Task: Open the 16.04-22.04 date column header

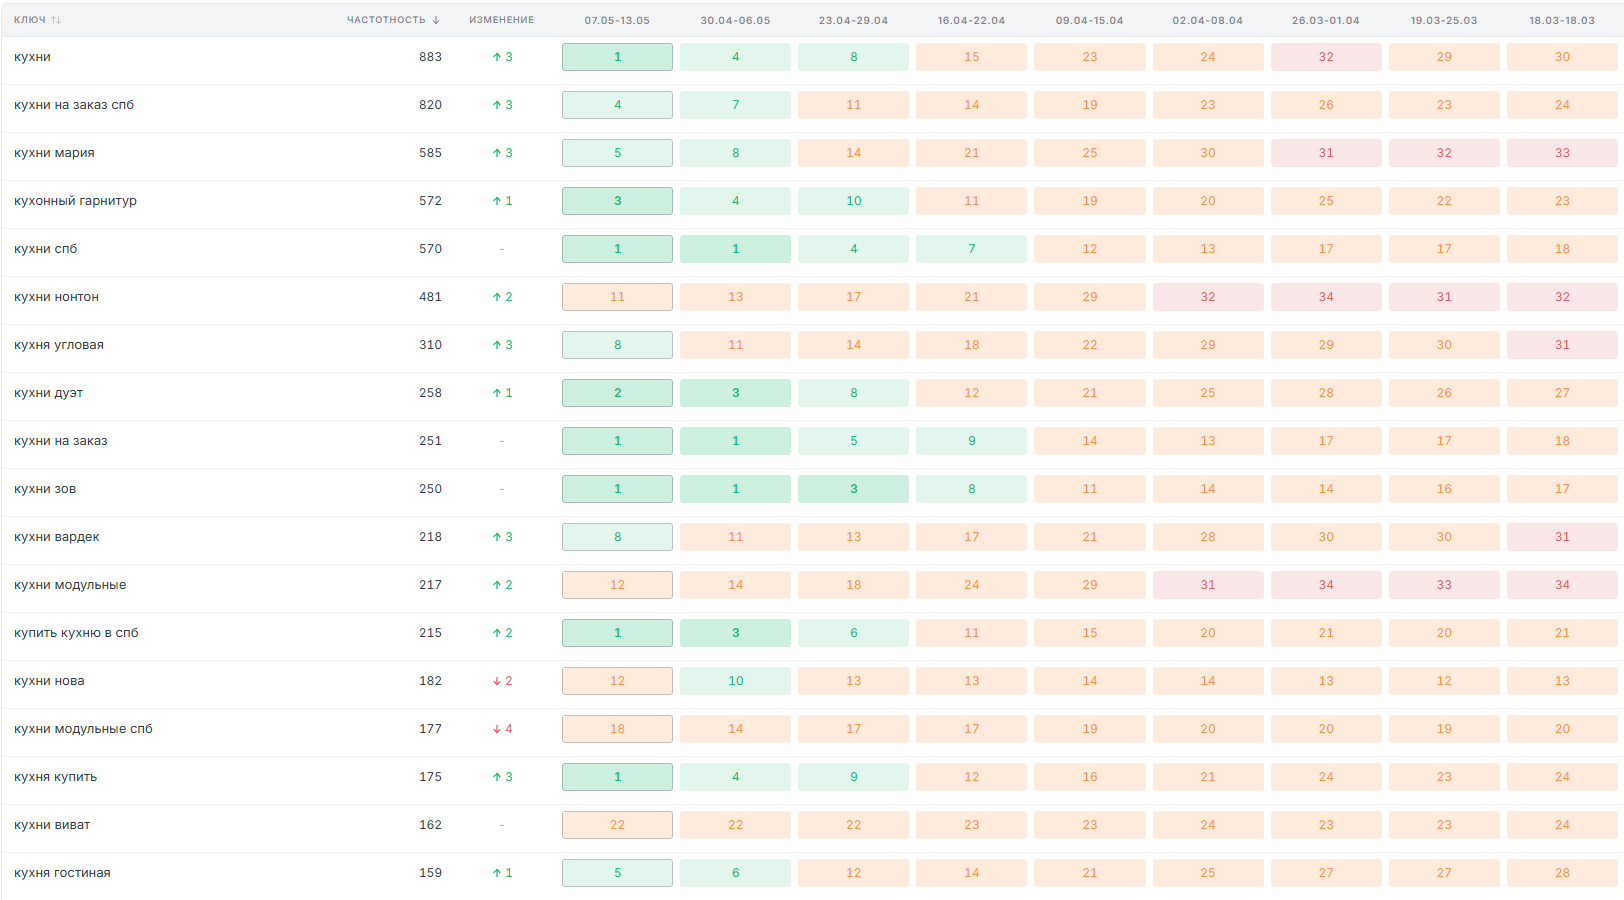Action: coord(971,20)
